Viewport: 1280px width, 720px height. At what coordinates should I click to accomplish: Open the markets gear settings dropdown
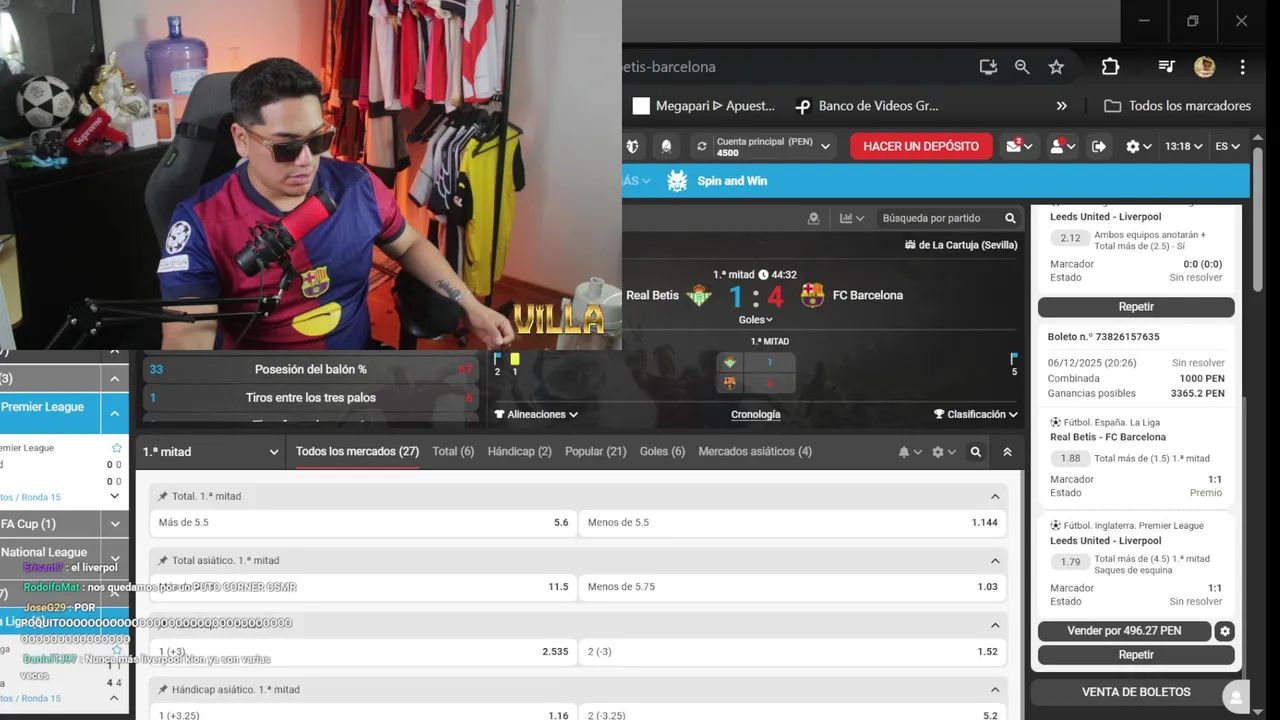click(942, 452)
